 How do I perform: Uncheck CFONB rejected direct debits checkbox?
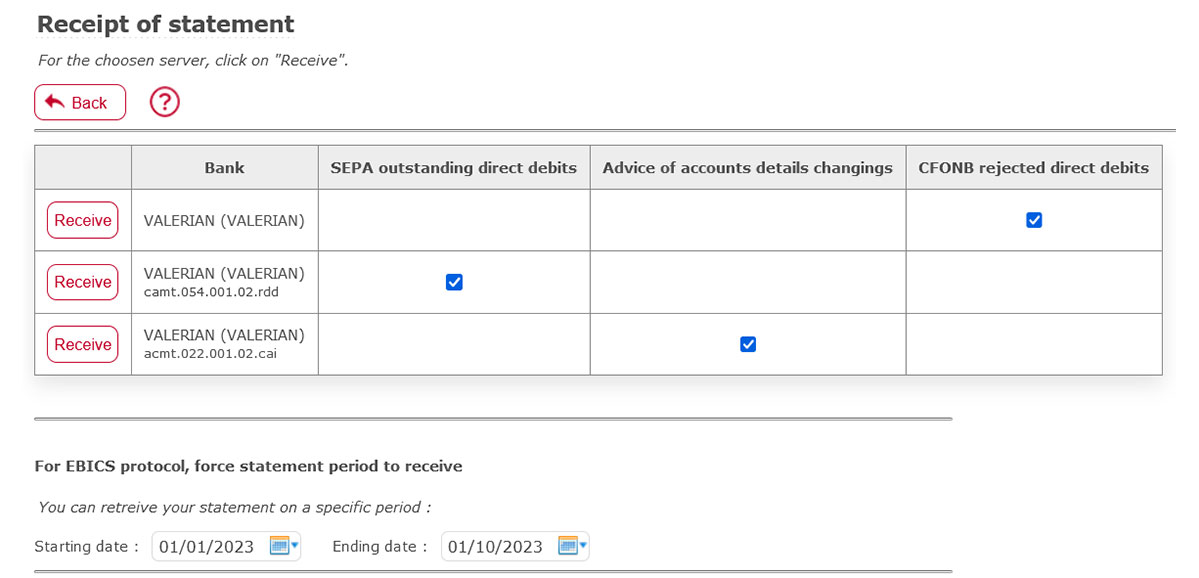click(1034, 220)
